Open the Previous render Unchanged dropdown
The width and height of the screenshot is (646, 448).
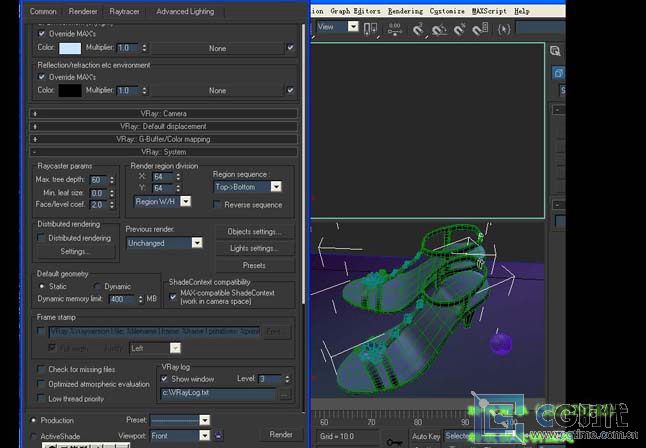point(164,243)
